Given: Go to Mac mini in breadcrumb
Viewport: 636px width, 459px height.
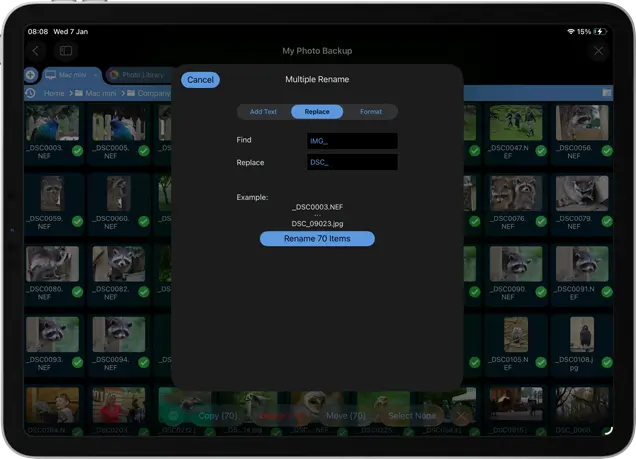Looking at the screenshot, I should (x=101, y=93).
